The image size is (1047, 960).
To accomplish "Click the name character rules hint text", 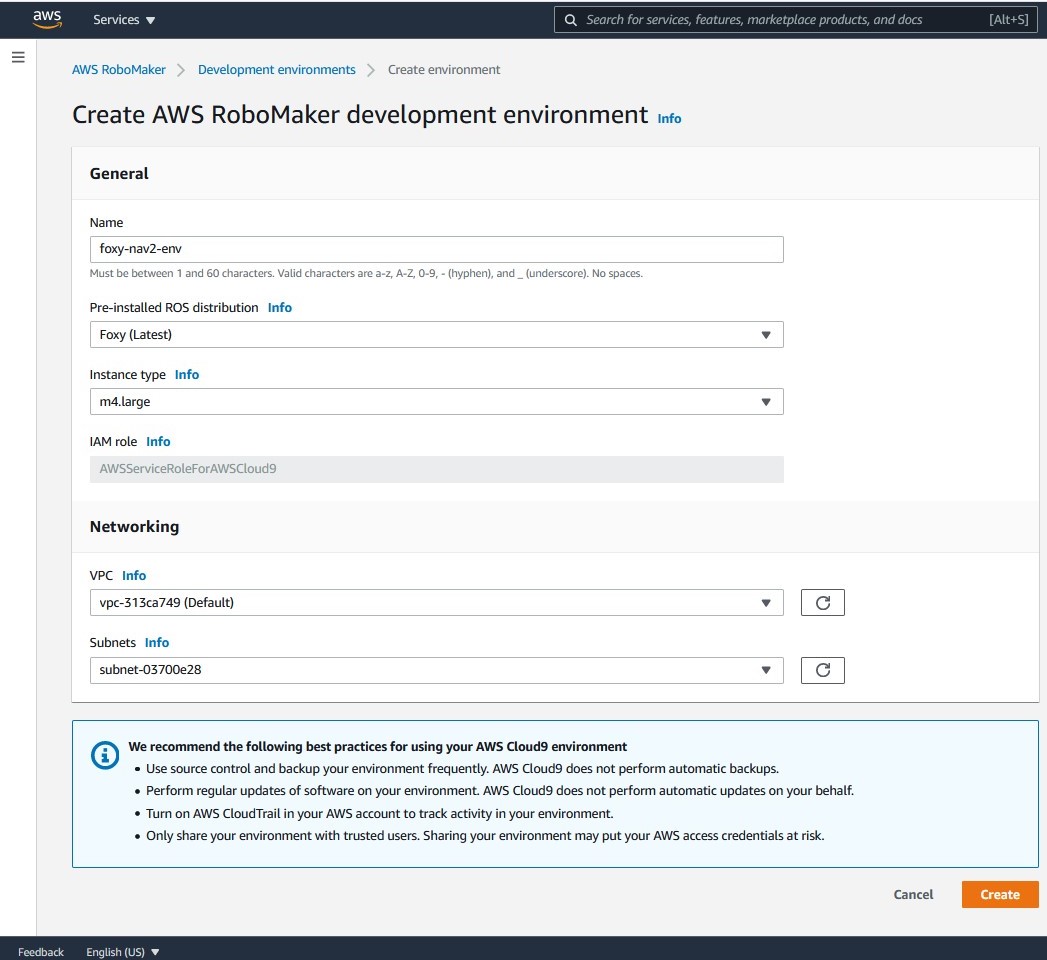I will point(366,273).
